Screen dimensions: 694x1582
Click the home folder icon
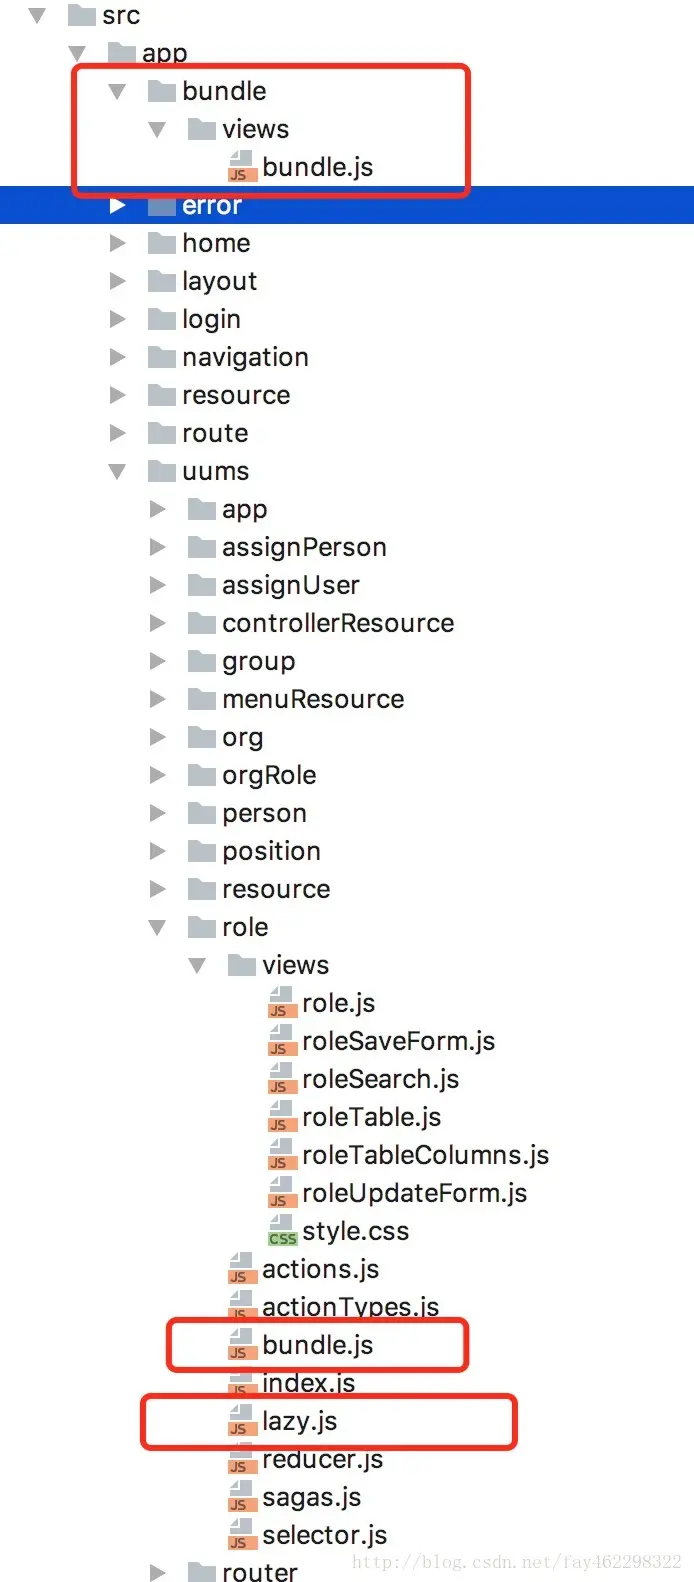(x=161, y=243)
